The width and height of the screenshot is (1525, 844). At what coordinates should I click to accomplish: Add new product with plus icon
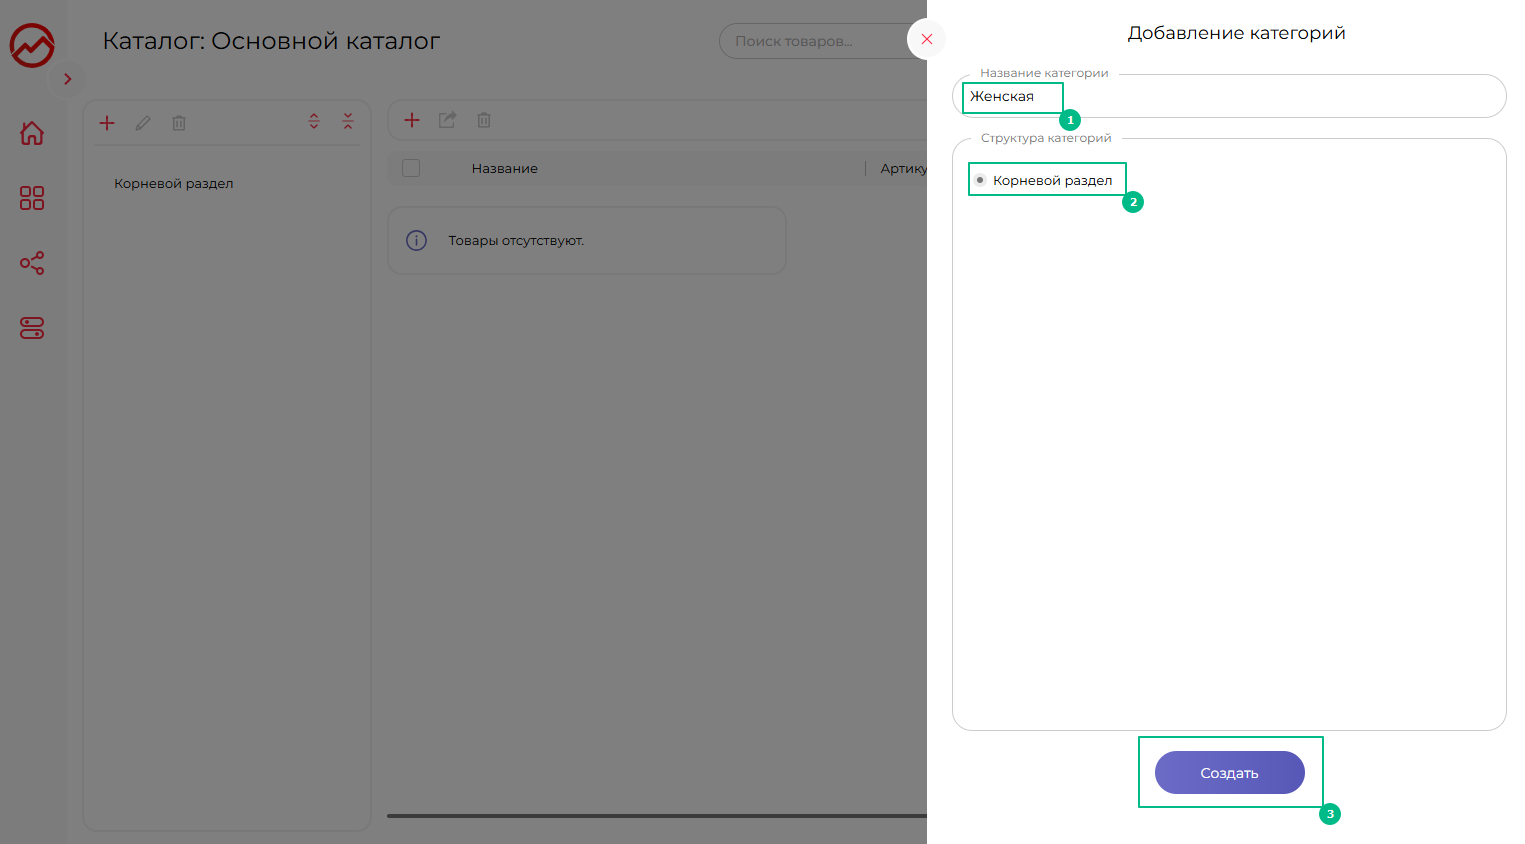tap(412, 120)
